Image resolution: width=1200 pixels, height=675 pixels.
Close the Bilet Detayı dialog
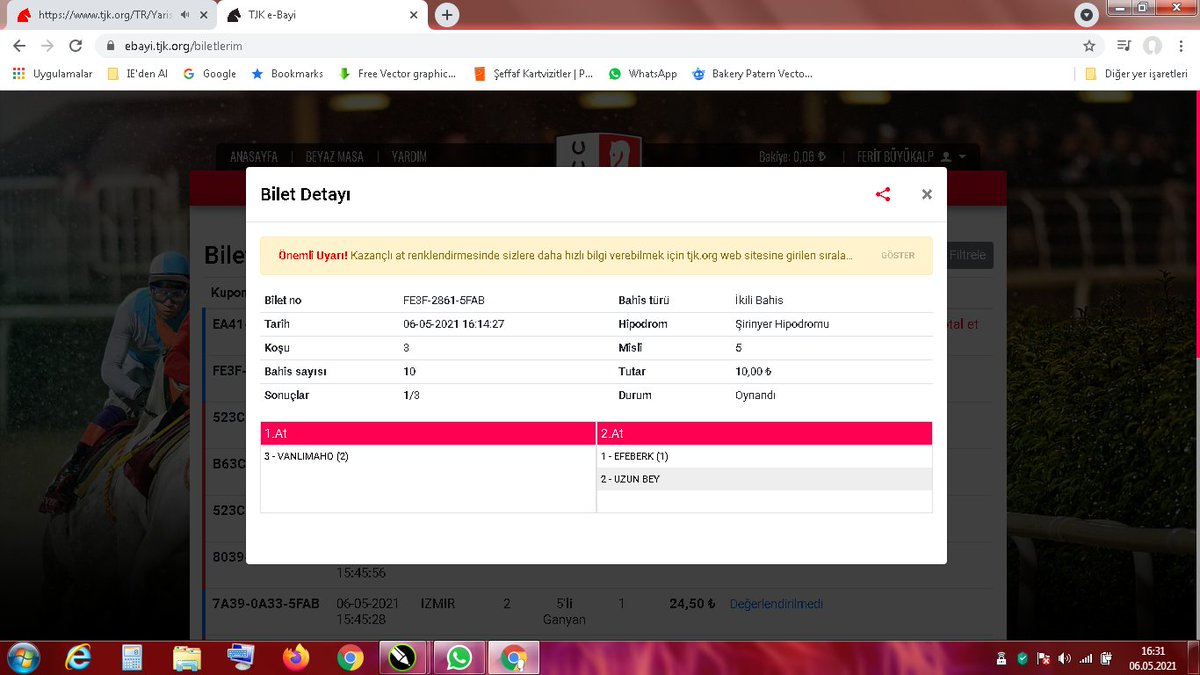coord(927,195)
